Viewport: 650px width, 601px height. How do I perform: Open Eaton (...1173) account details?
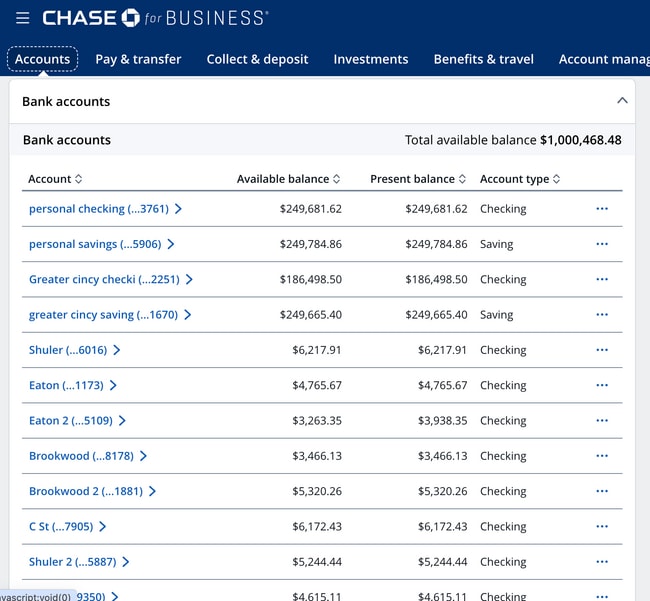[x=73, y=385]
